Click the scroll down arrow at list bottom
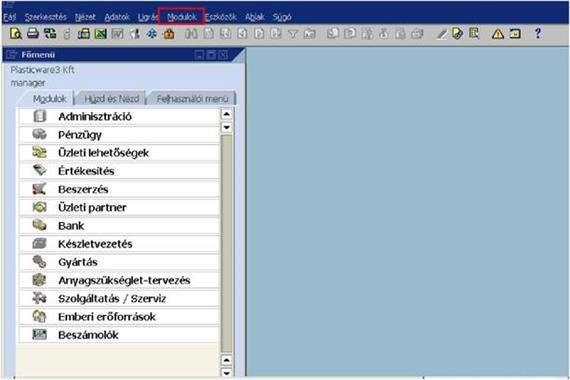The width and height of the screenshot is (570, 380). pos(226,372)
